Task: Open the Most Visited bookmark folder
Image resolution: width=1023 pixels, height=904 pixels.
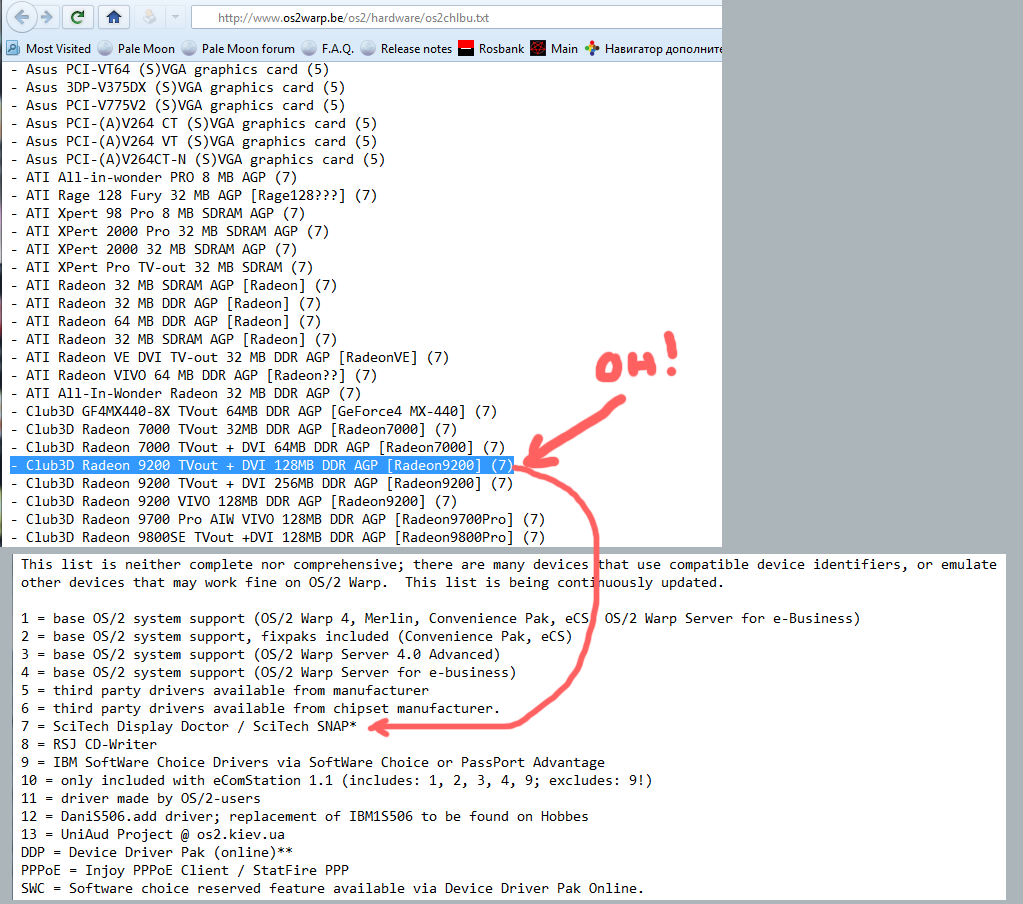Action: [49, 48]
